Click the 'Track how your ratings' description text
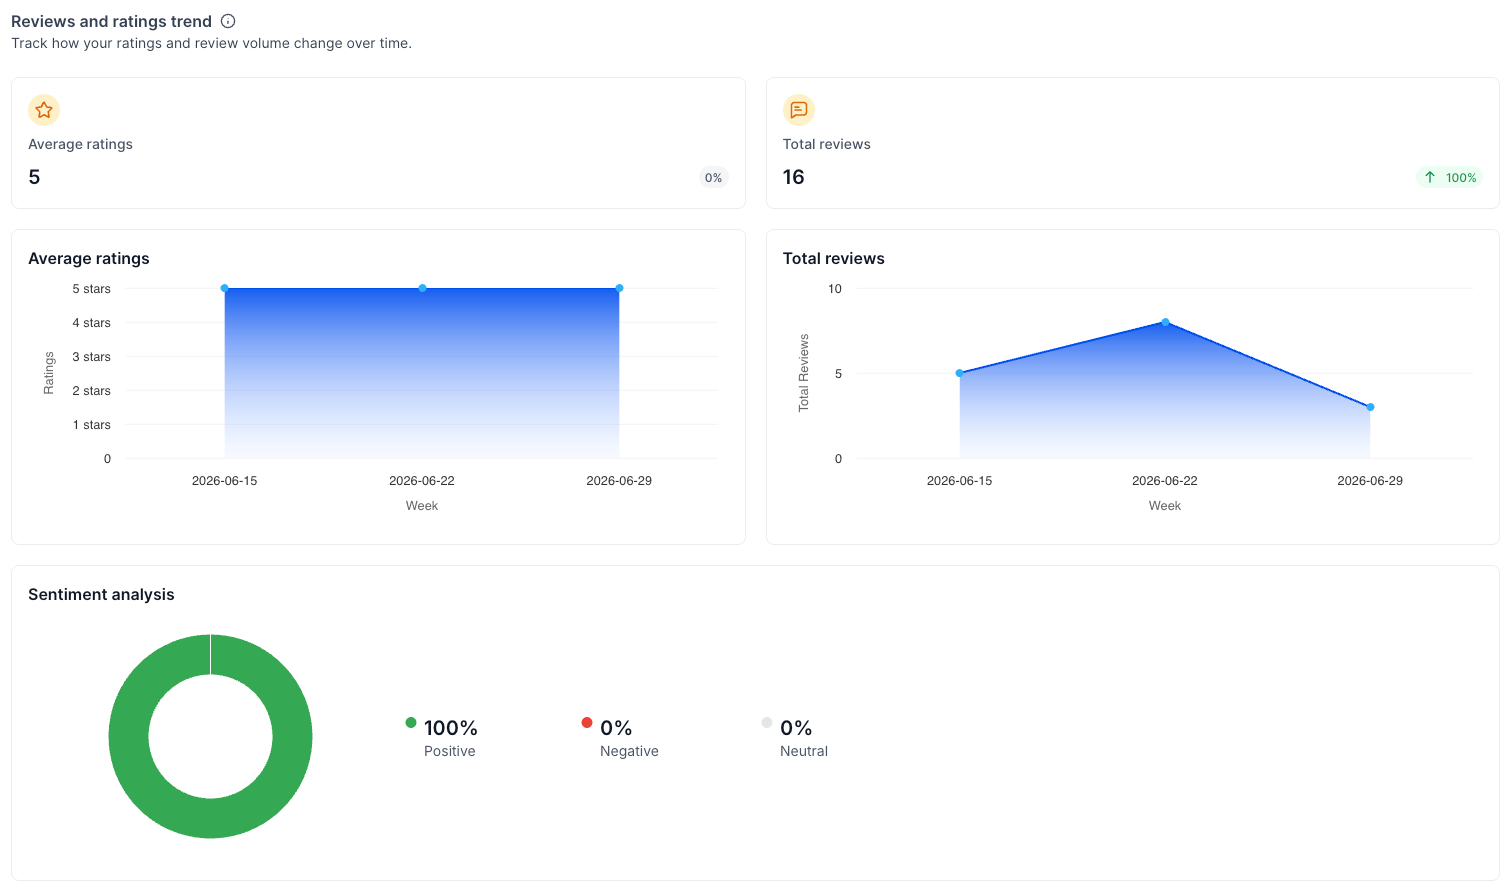 coord(211,43)
